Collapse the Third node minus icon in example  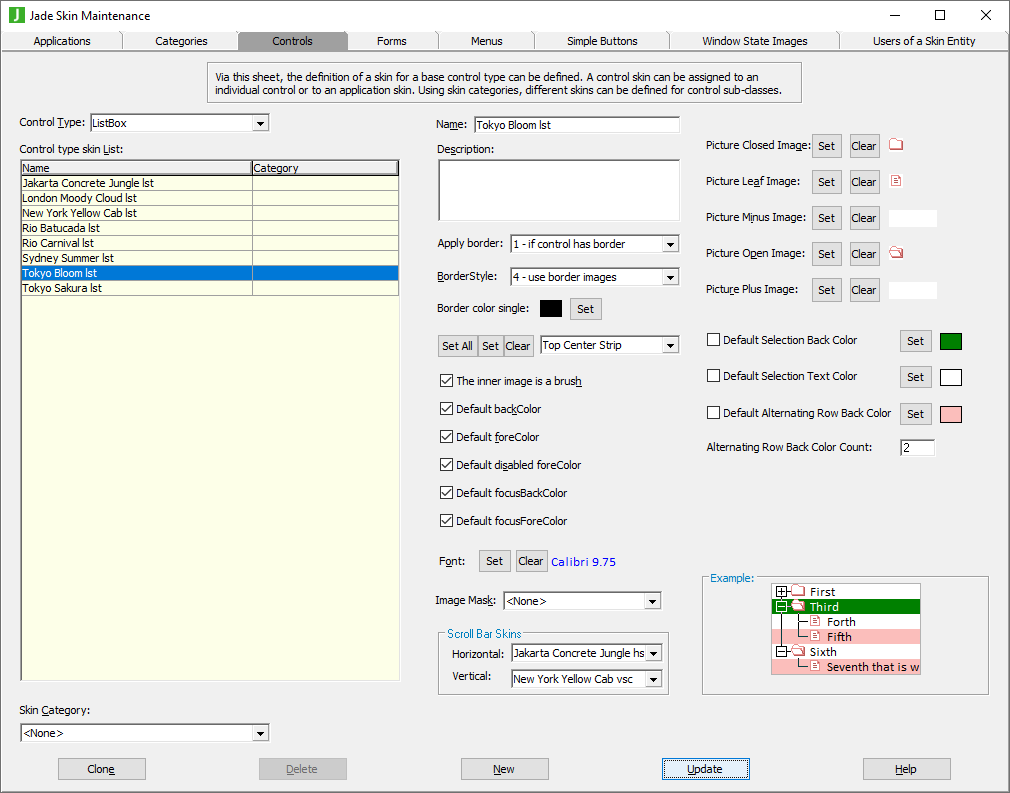782,607
